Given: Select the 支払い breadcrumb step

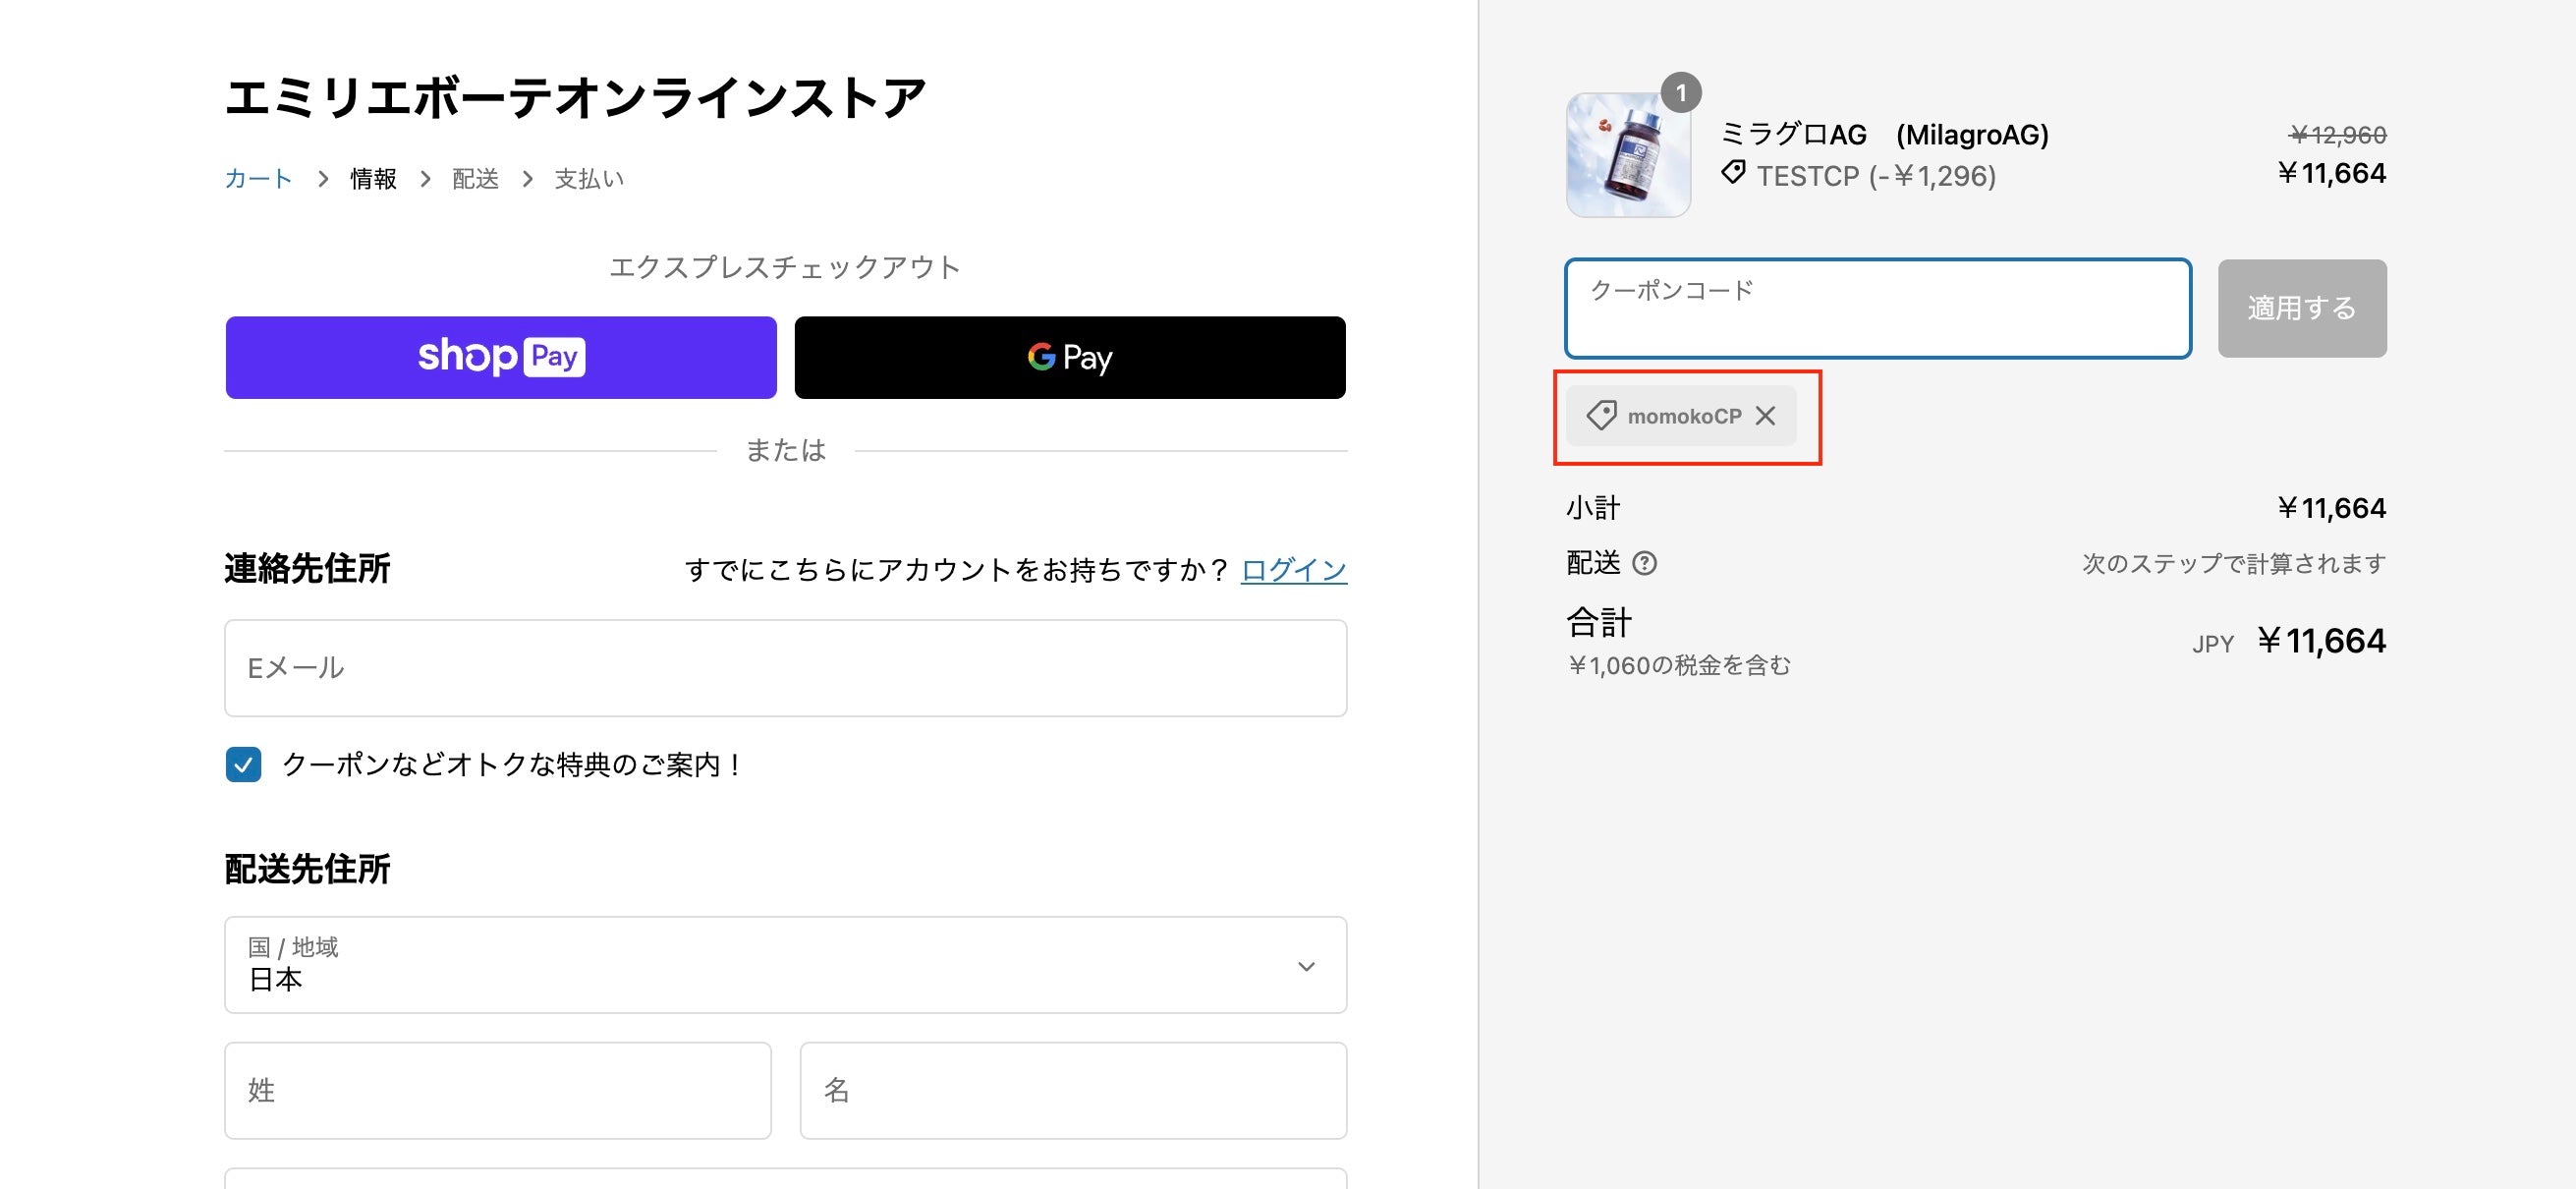Looking at the screenshot, I should (589, 179).
